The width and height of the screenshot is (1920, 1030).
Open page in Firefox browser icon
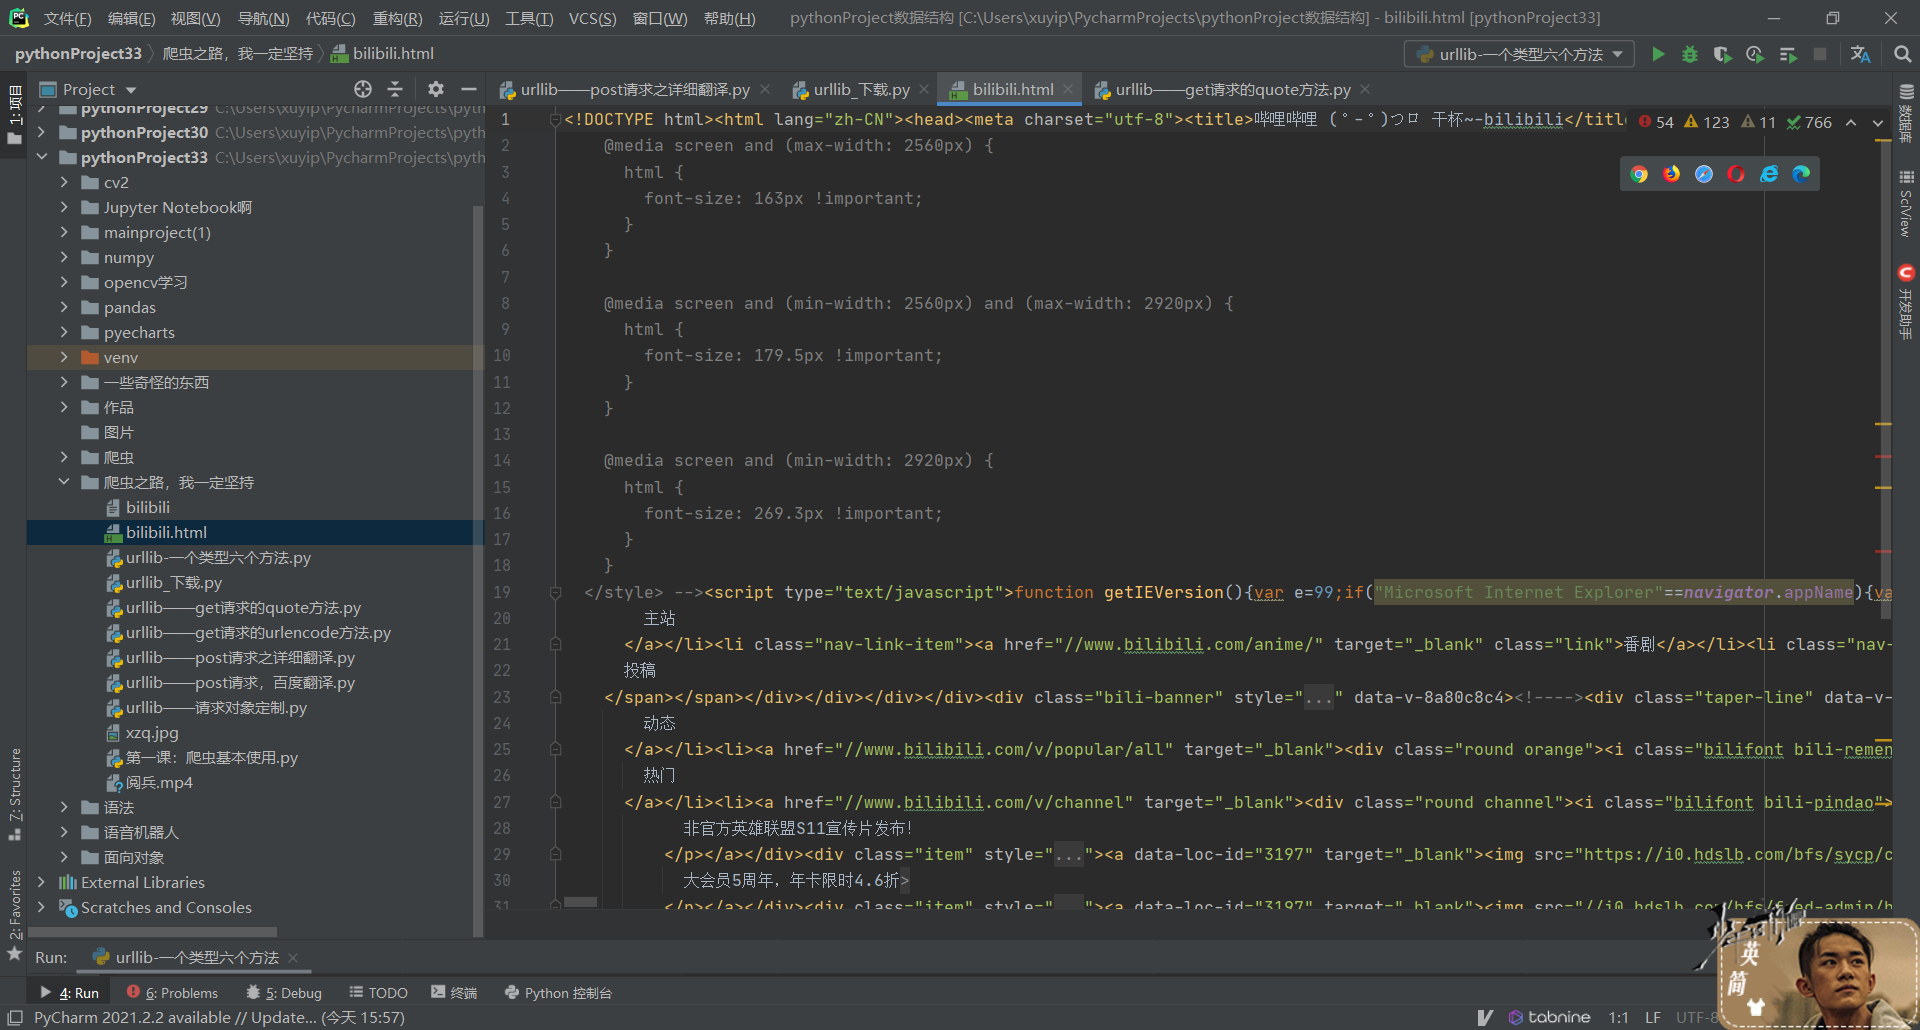click(x=1671, y=174)
